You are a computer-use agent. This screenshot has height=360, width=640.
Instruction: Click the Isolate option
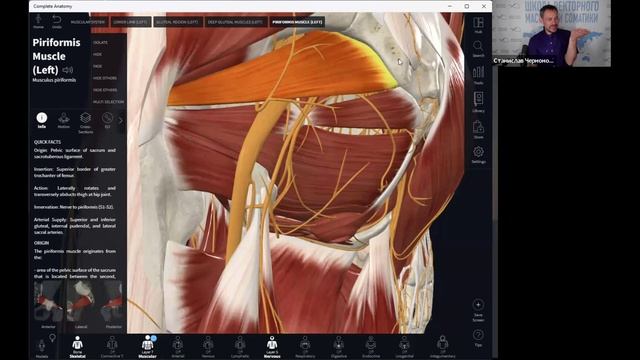click(x=100, y=42)
